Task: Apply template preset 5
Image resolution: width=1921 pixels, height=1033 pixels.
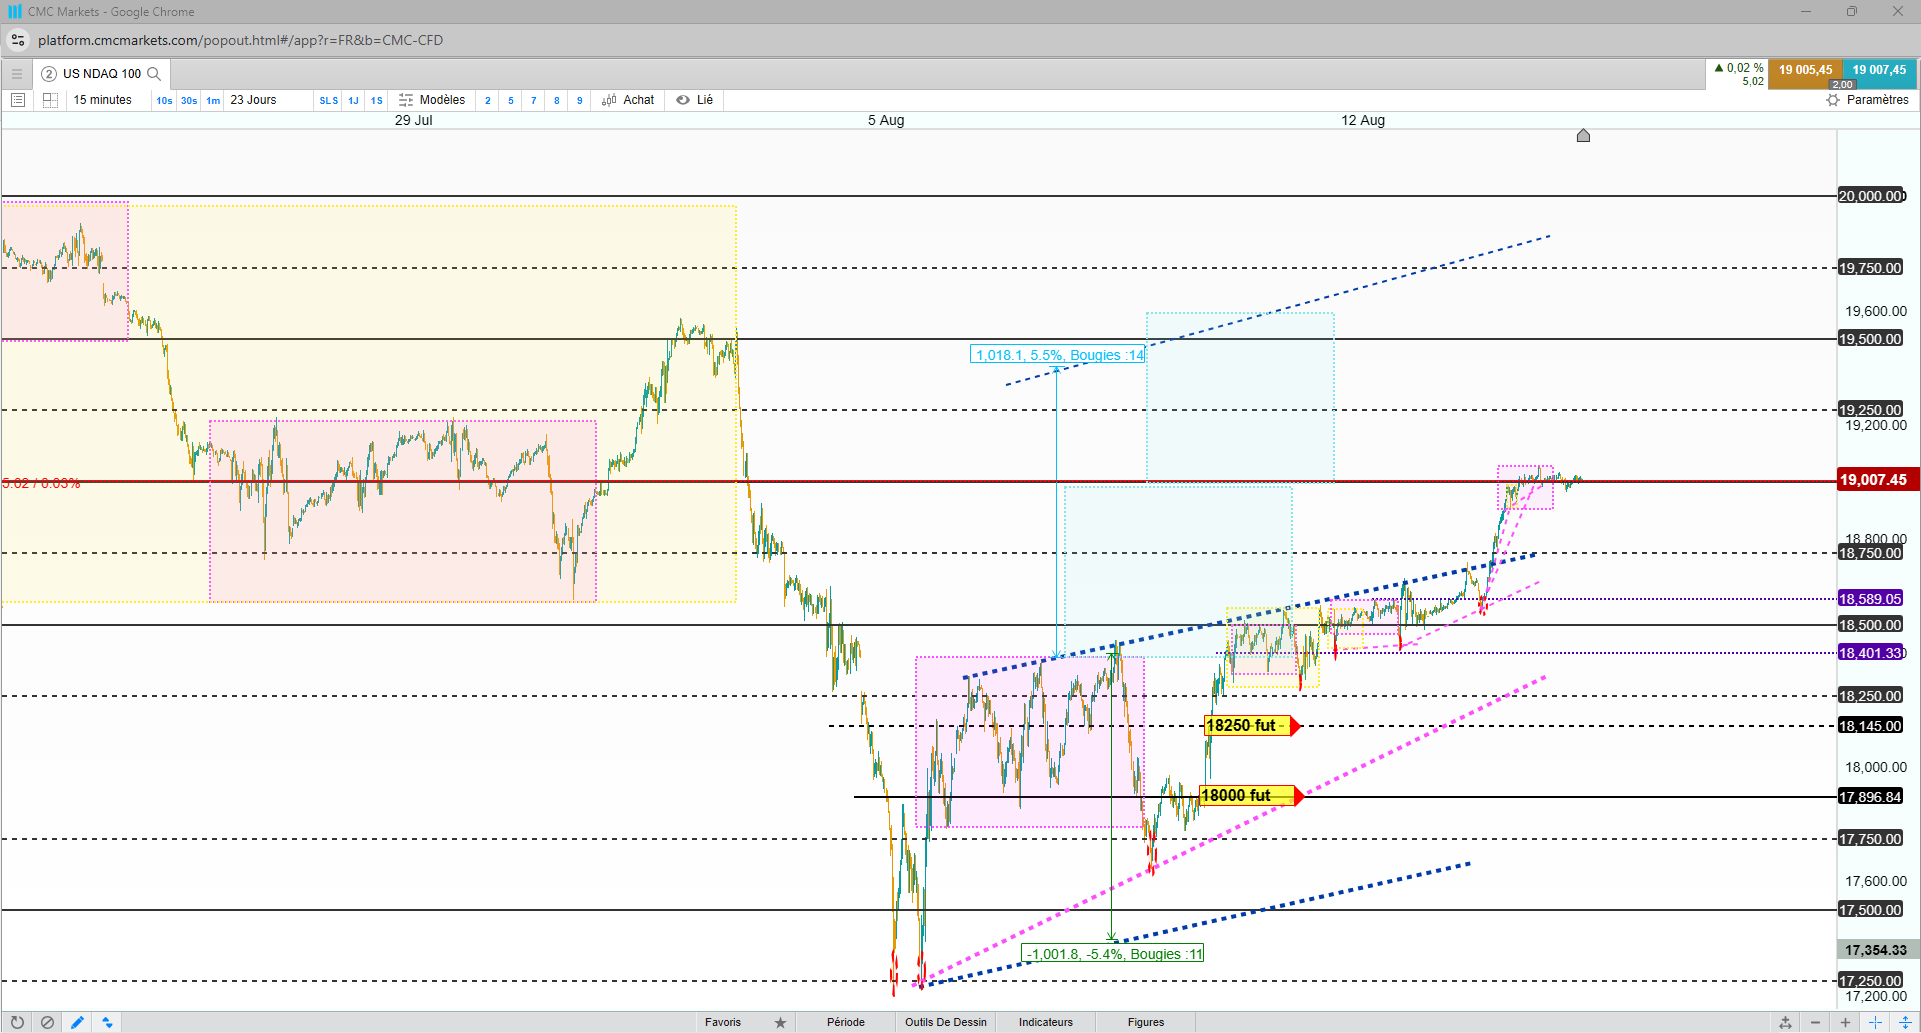Action: pos(511,101)
